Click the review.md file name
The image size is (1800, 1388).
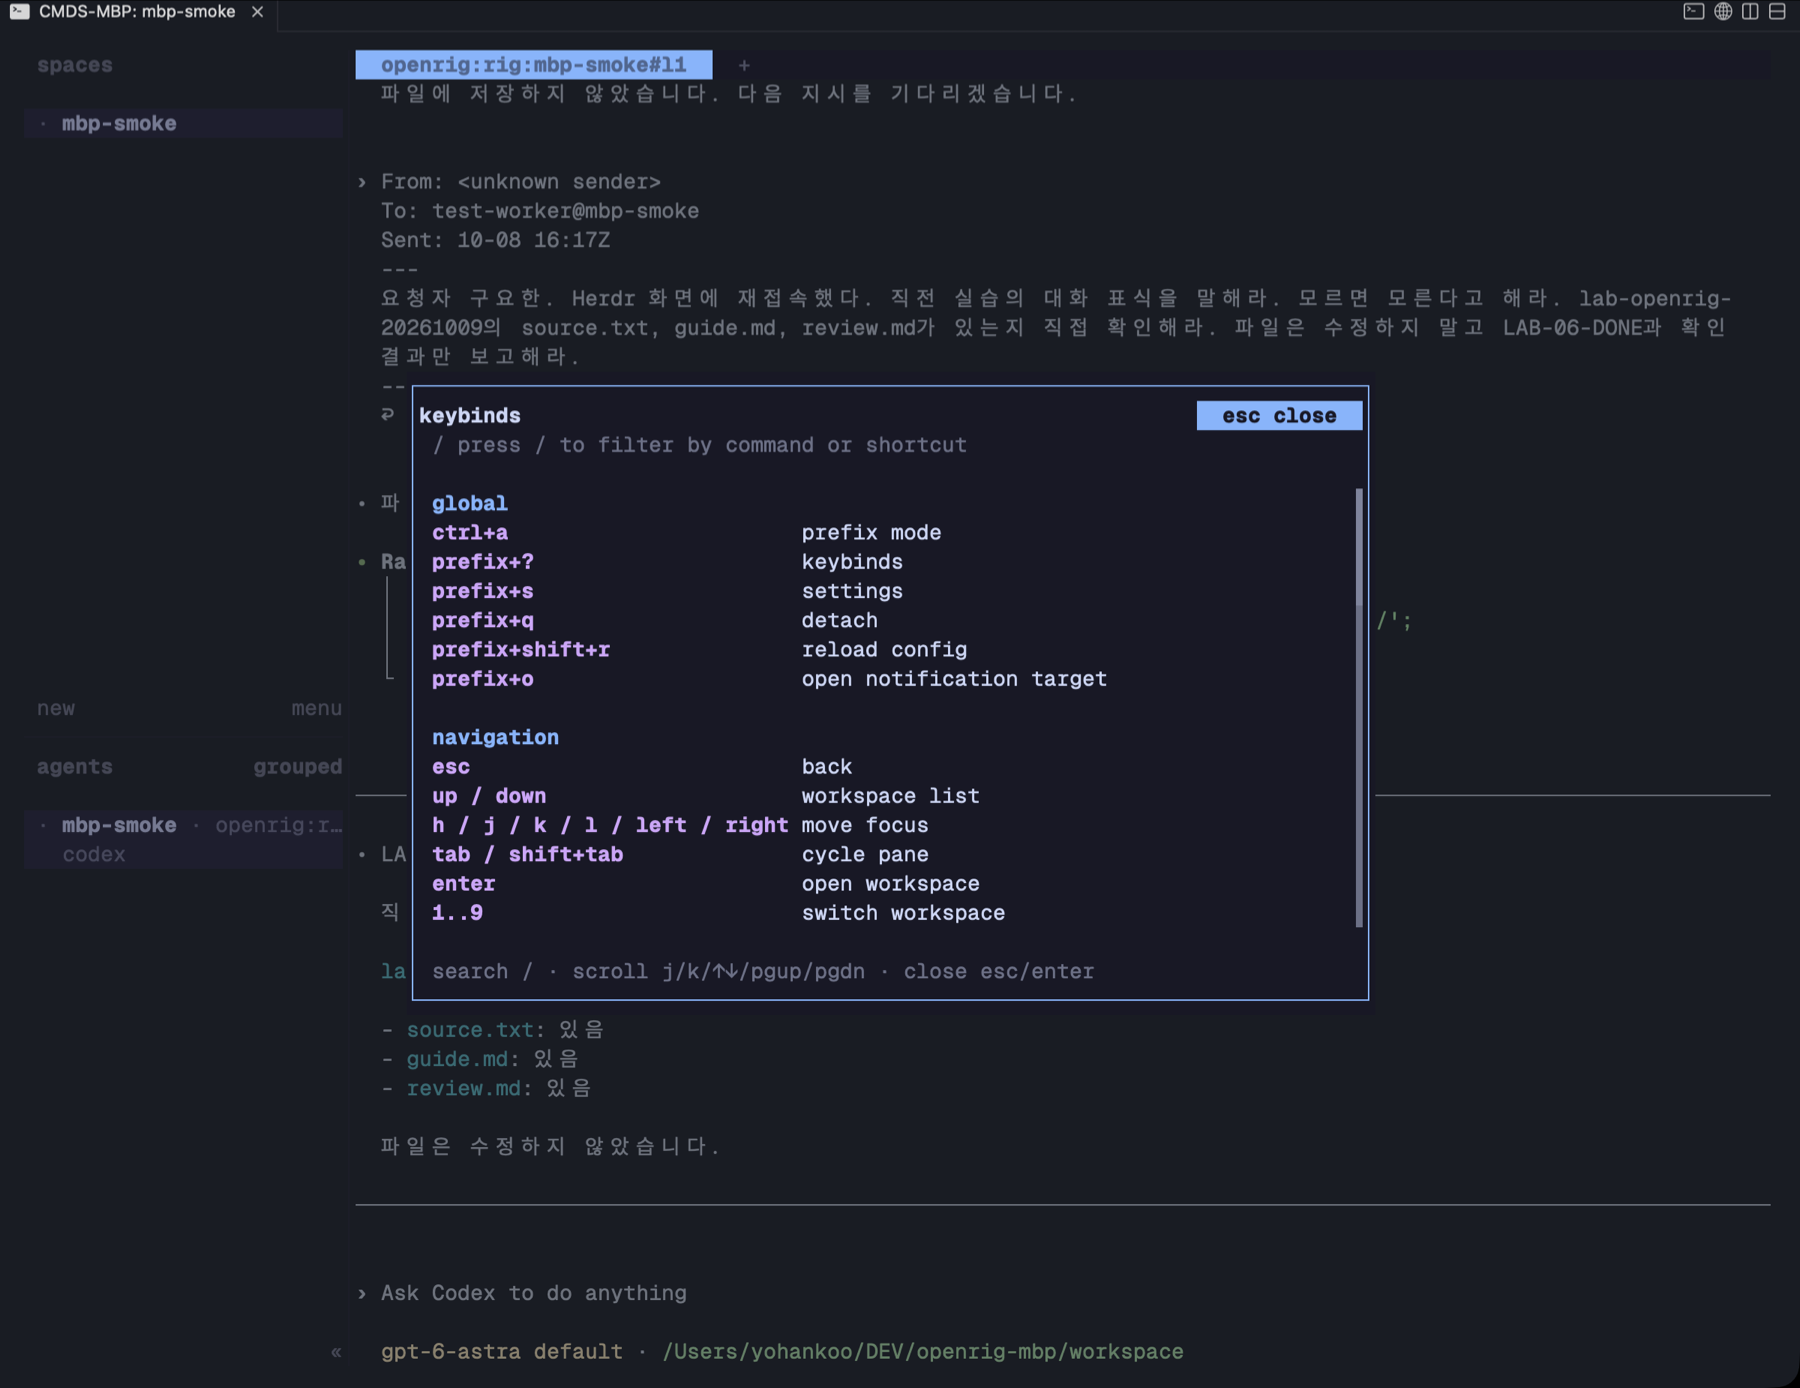point(464,1088)
